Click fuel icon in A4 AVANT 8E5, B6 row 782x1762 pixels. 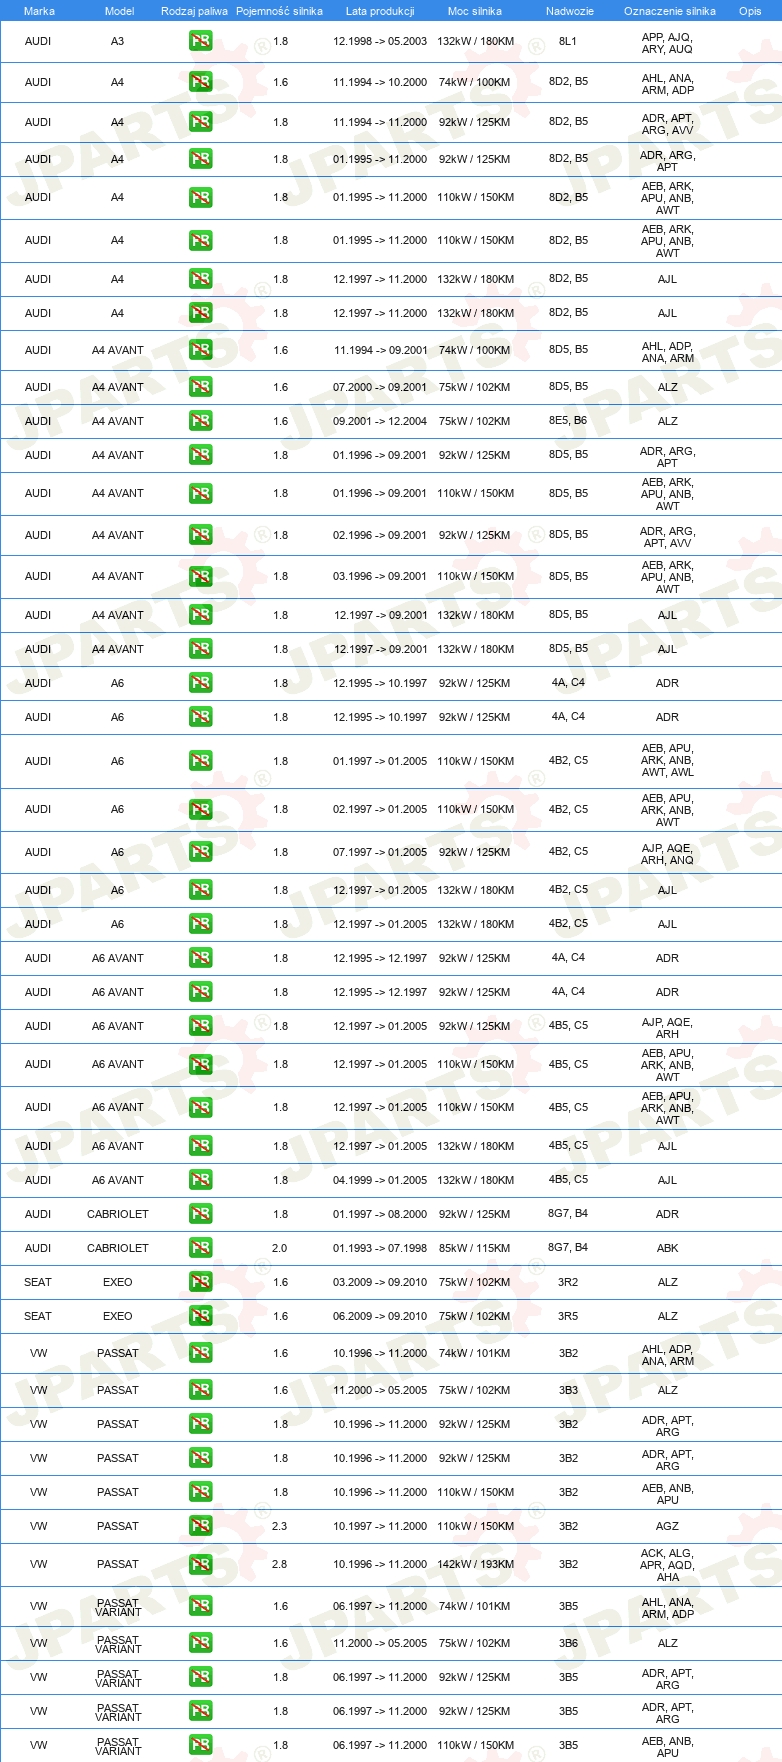200,421
